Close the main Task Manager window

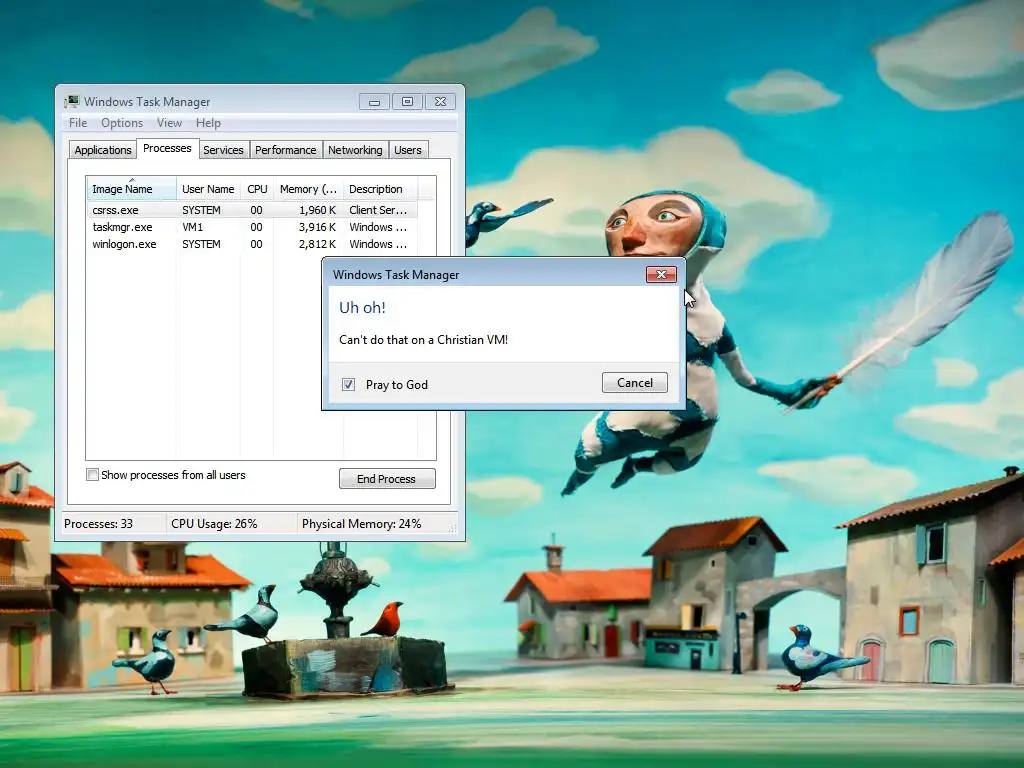440,102
